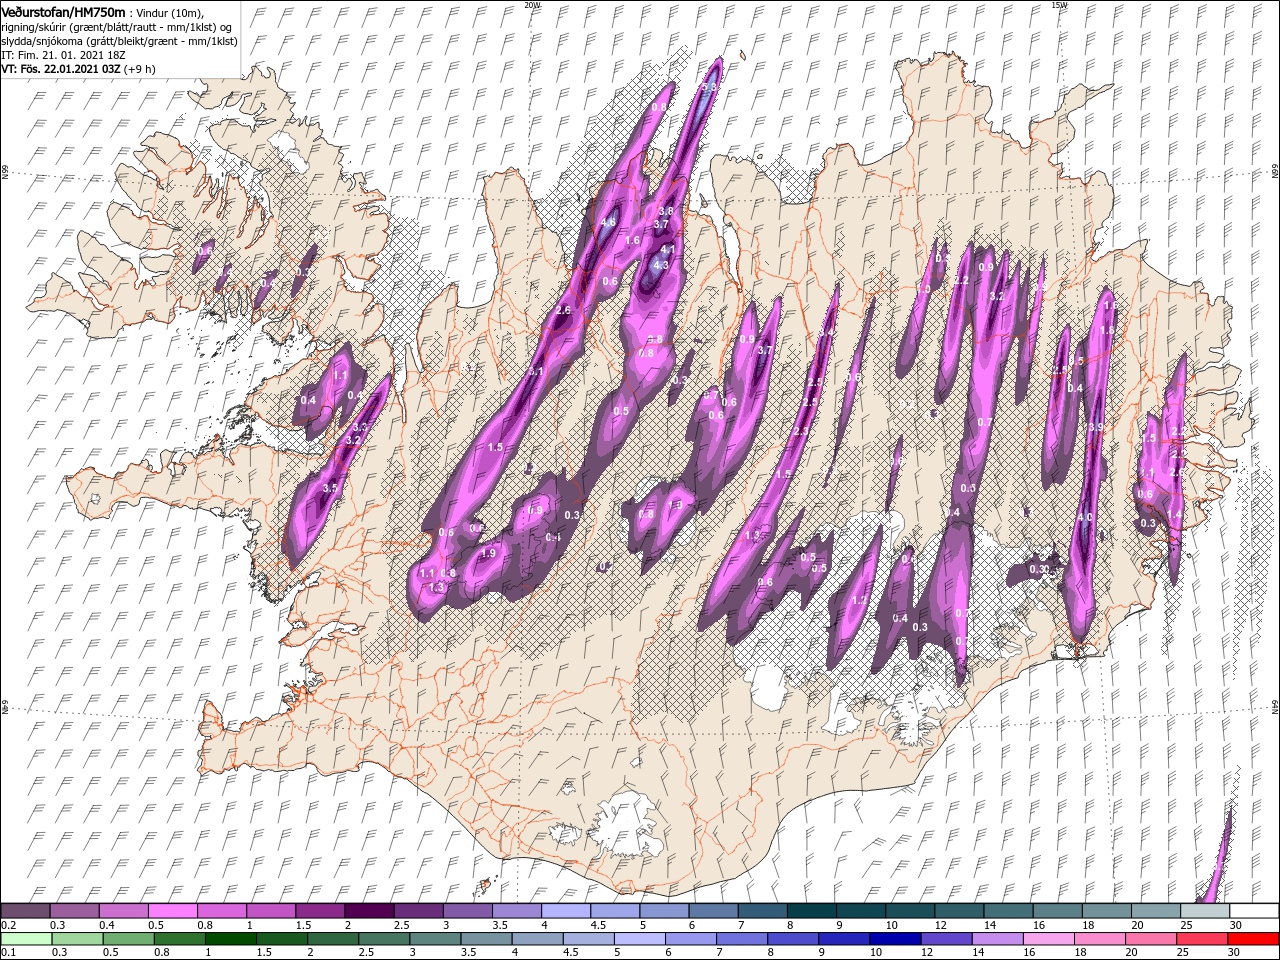Click the lower-row green swatch above label 0.5
Image resolution: width=1280 pixels, height=960 pixels.
(127, 939)
